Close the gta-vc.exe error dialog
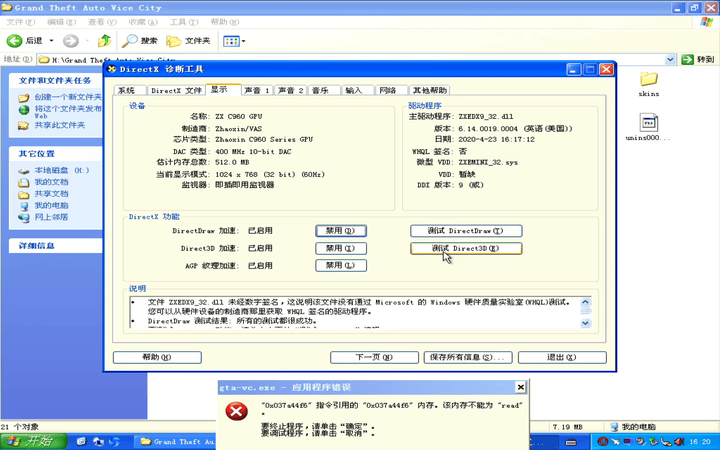Image resolution: width=720 pixels, height=450 pixels. pos(520,388)
